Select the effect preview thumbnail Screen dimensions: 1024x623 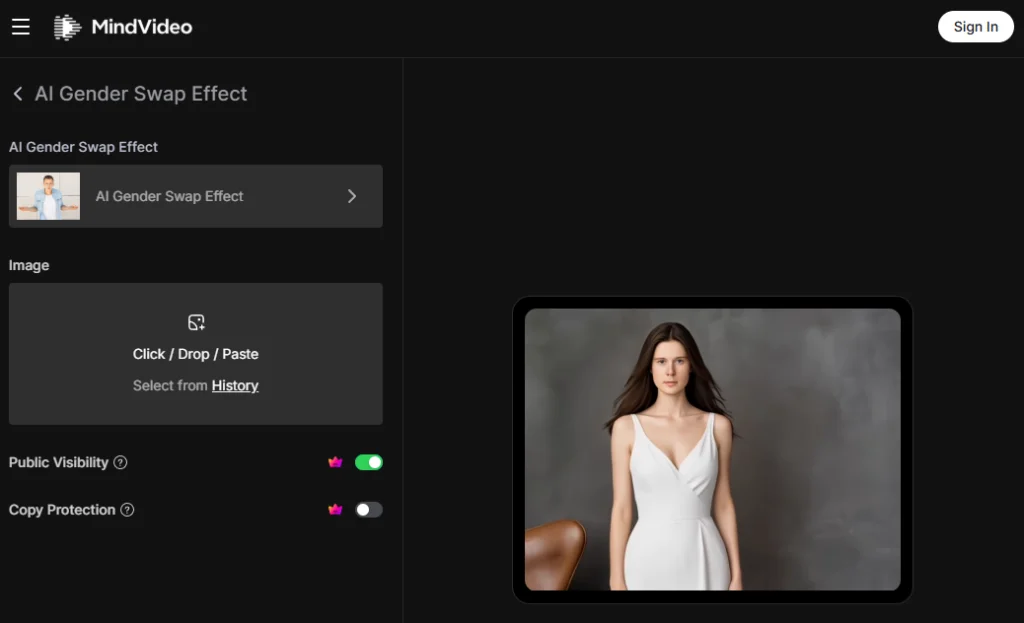pyautogui.click(x=48, y=196)
